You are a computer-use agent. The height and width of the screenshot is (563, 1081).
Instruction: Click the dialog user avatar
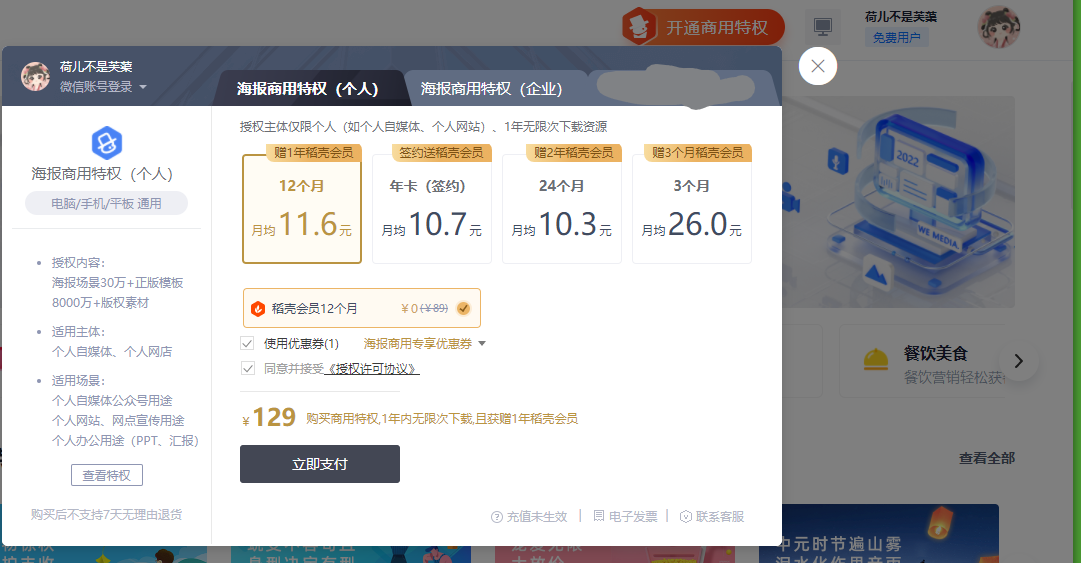(x=35, y=76)
